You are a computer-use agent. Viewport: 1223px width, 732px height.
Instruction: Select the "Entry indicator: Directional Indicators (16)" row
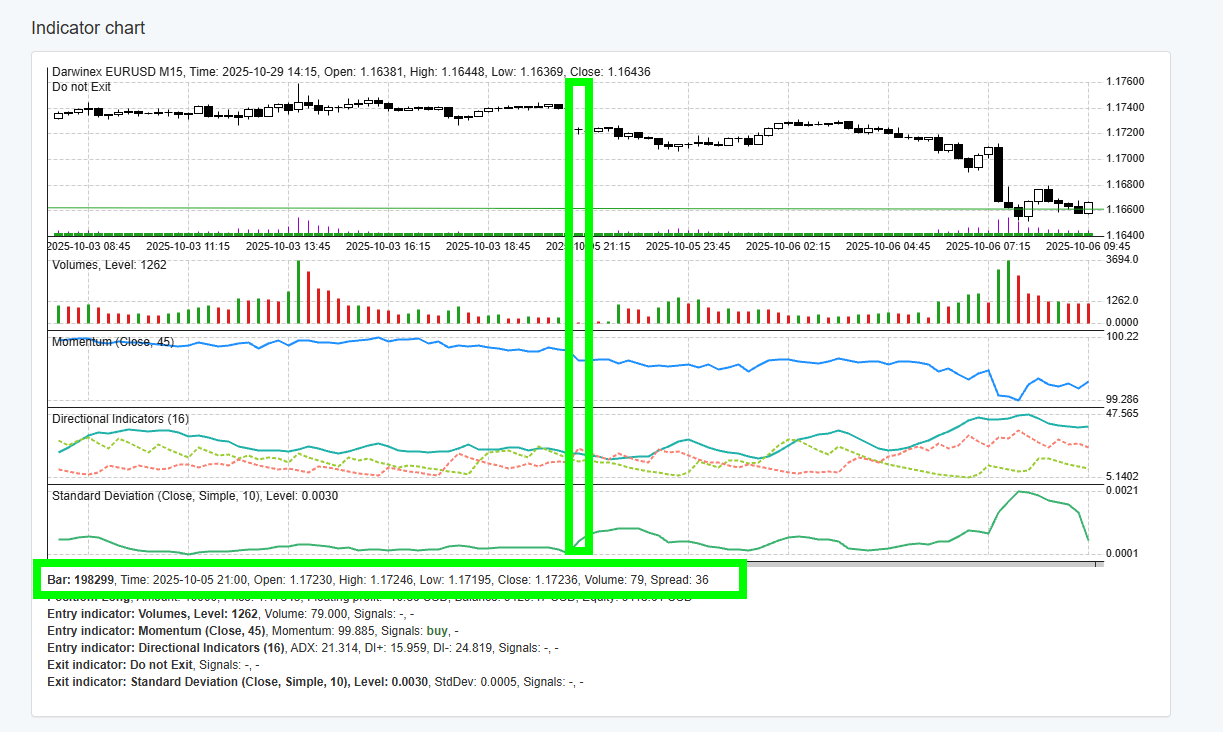point(302,648)
